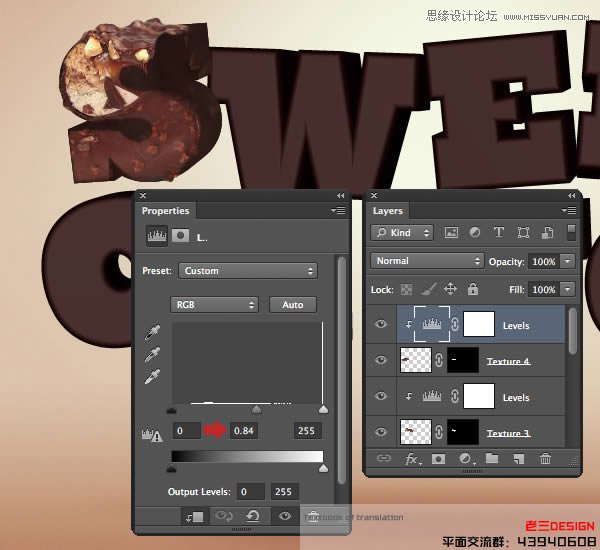Collapse the Properties panel double arrows
The image size is (600, 550).
click(341, 196)
